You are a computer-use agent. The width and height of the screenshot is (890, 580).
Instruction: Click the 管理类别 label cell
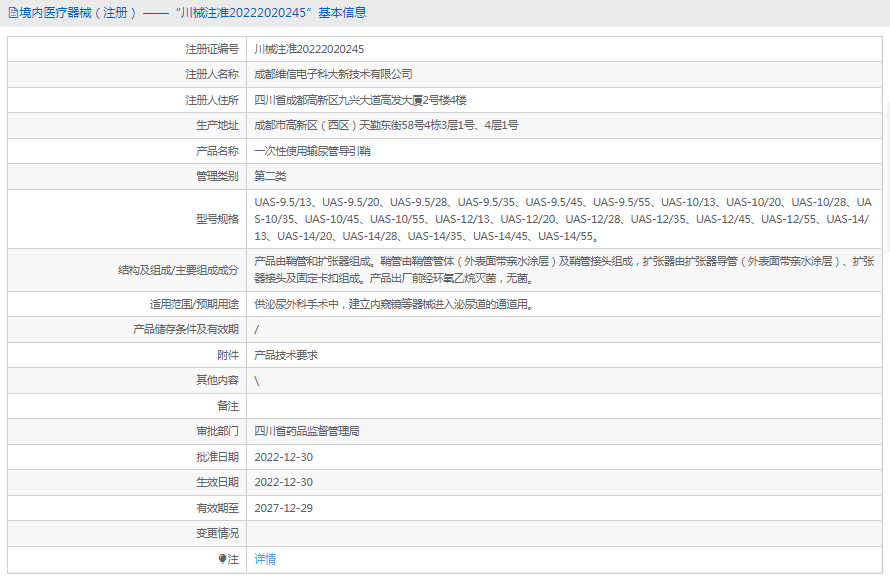[127, 176]
